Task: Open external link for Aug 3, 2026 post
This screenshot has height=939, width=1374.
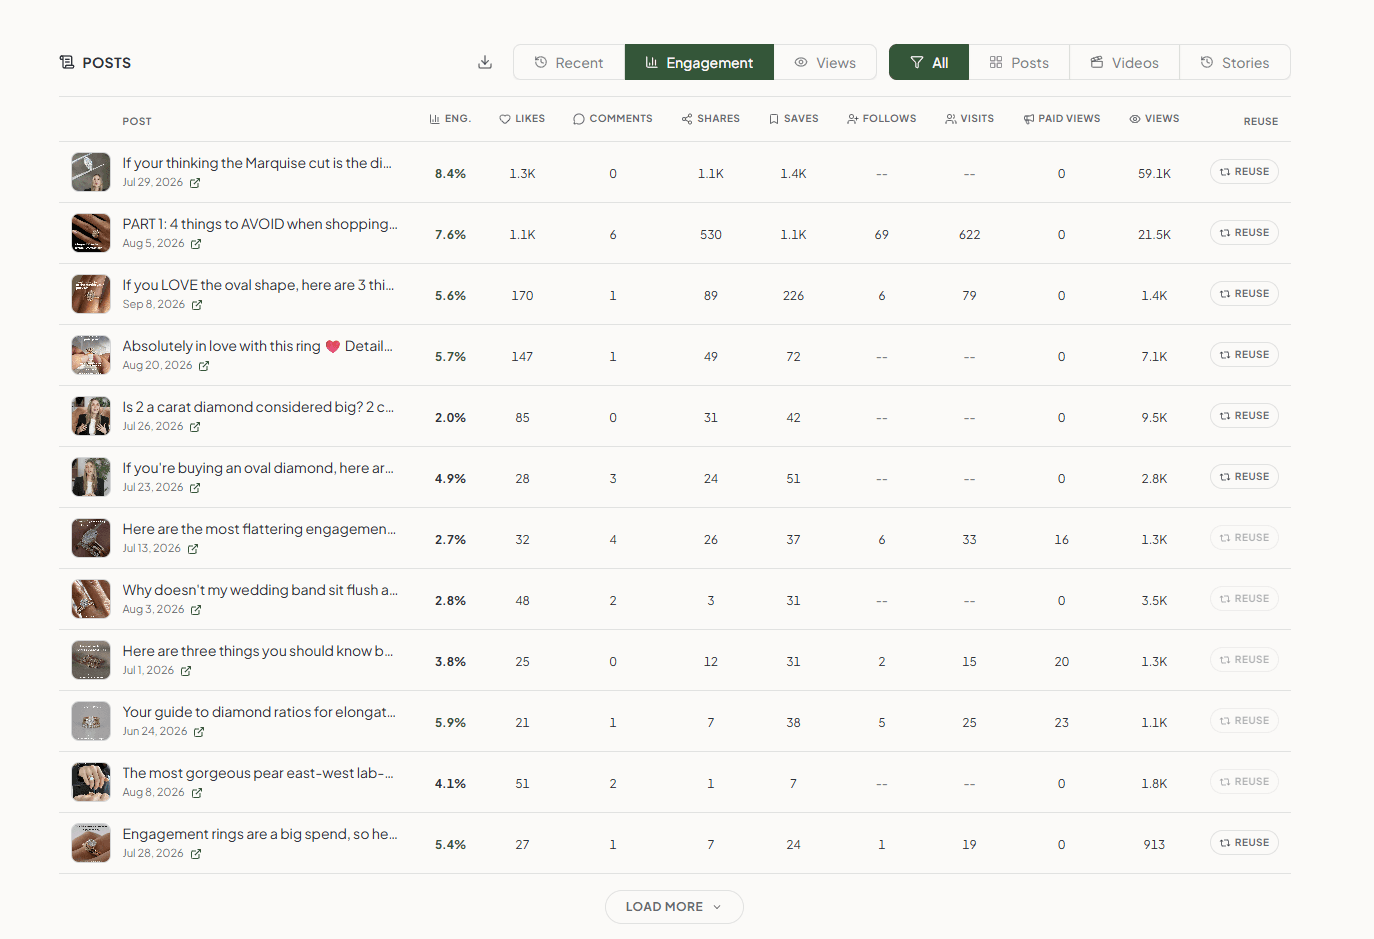Action: click(x=196, y=610)
